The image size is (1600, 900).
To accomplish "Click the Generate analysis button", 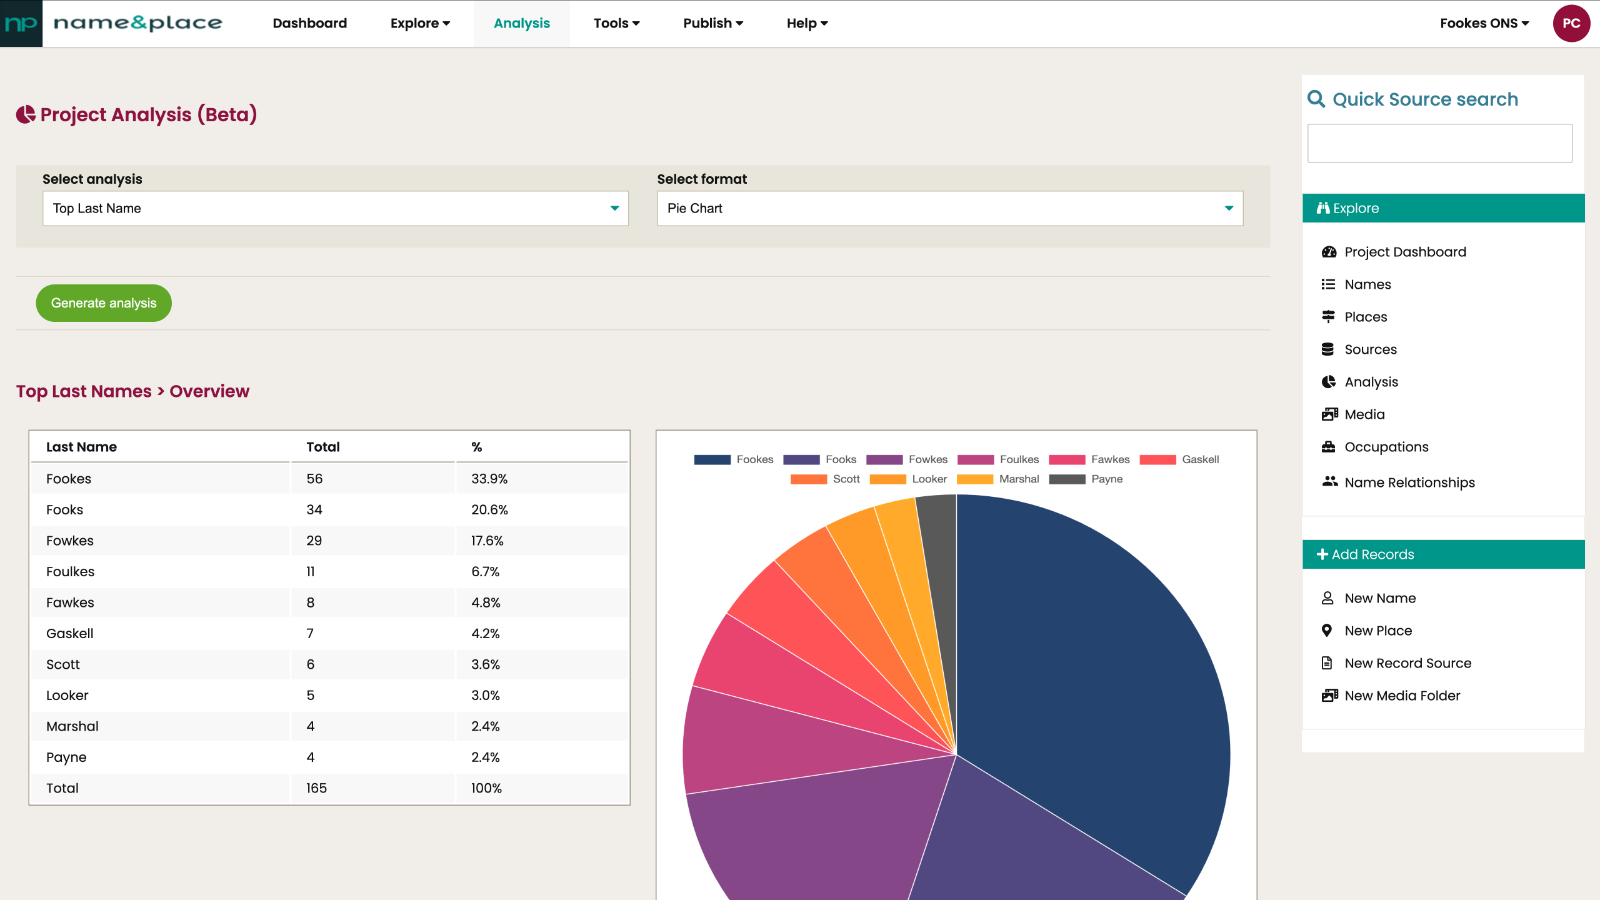I will [104, 303].
